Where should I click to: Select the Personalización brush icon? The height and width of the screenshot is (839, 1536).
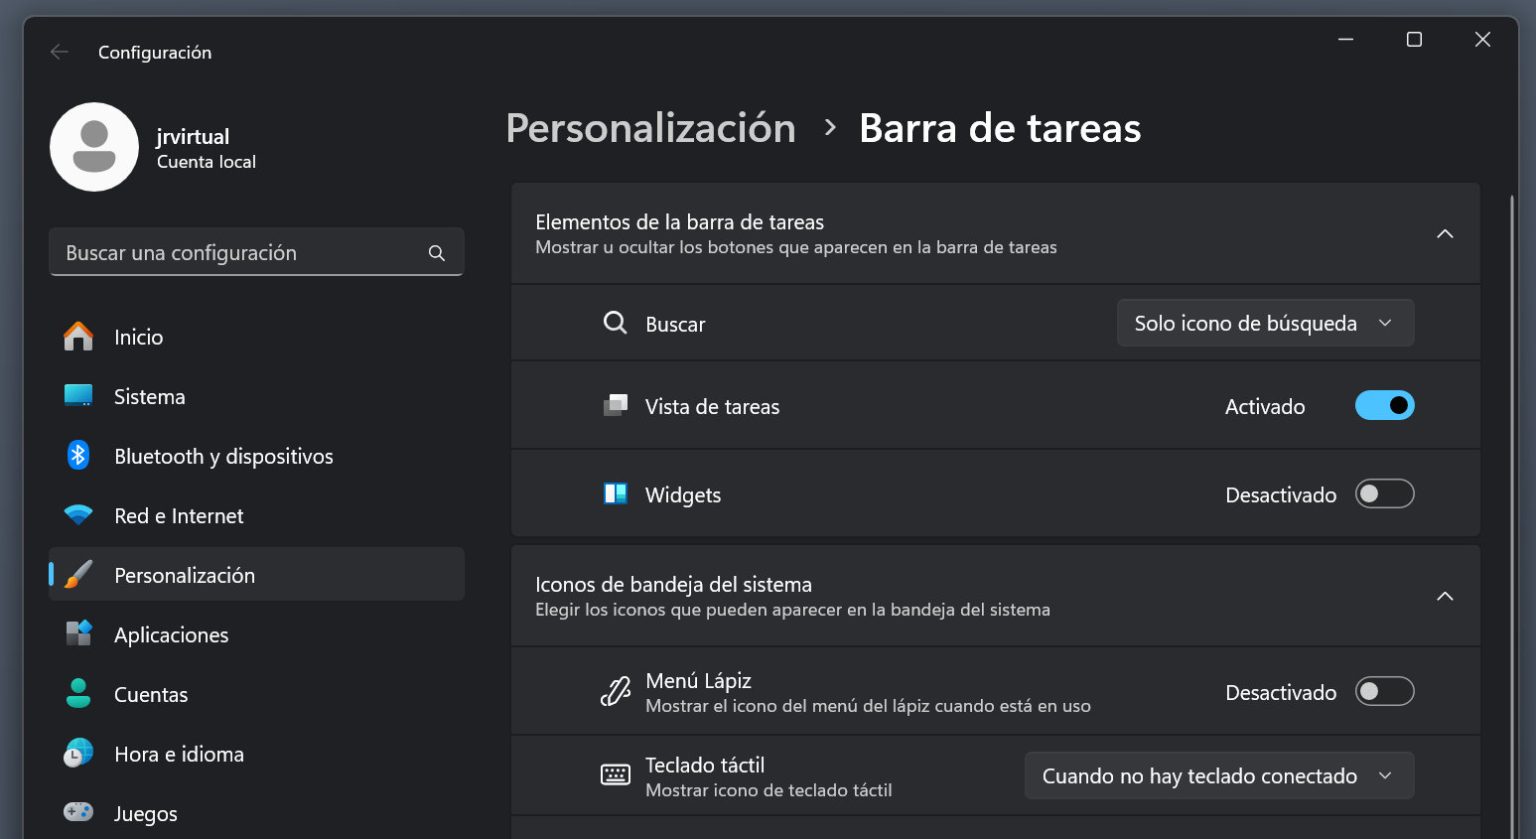77,575
